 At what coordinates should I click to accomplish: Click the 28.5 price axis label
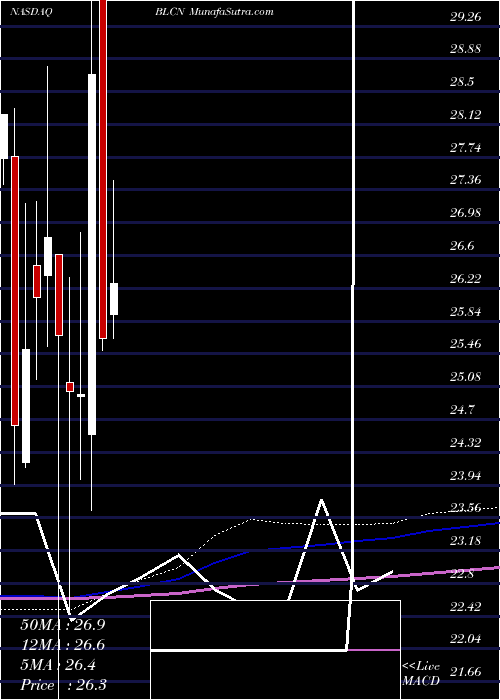[x=462, y=83]
